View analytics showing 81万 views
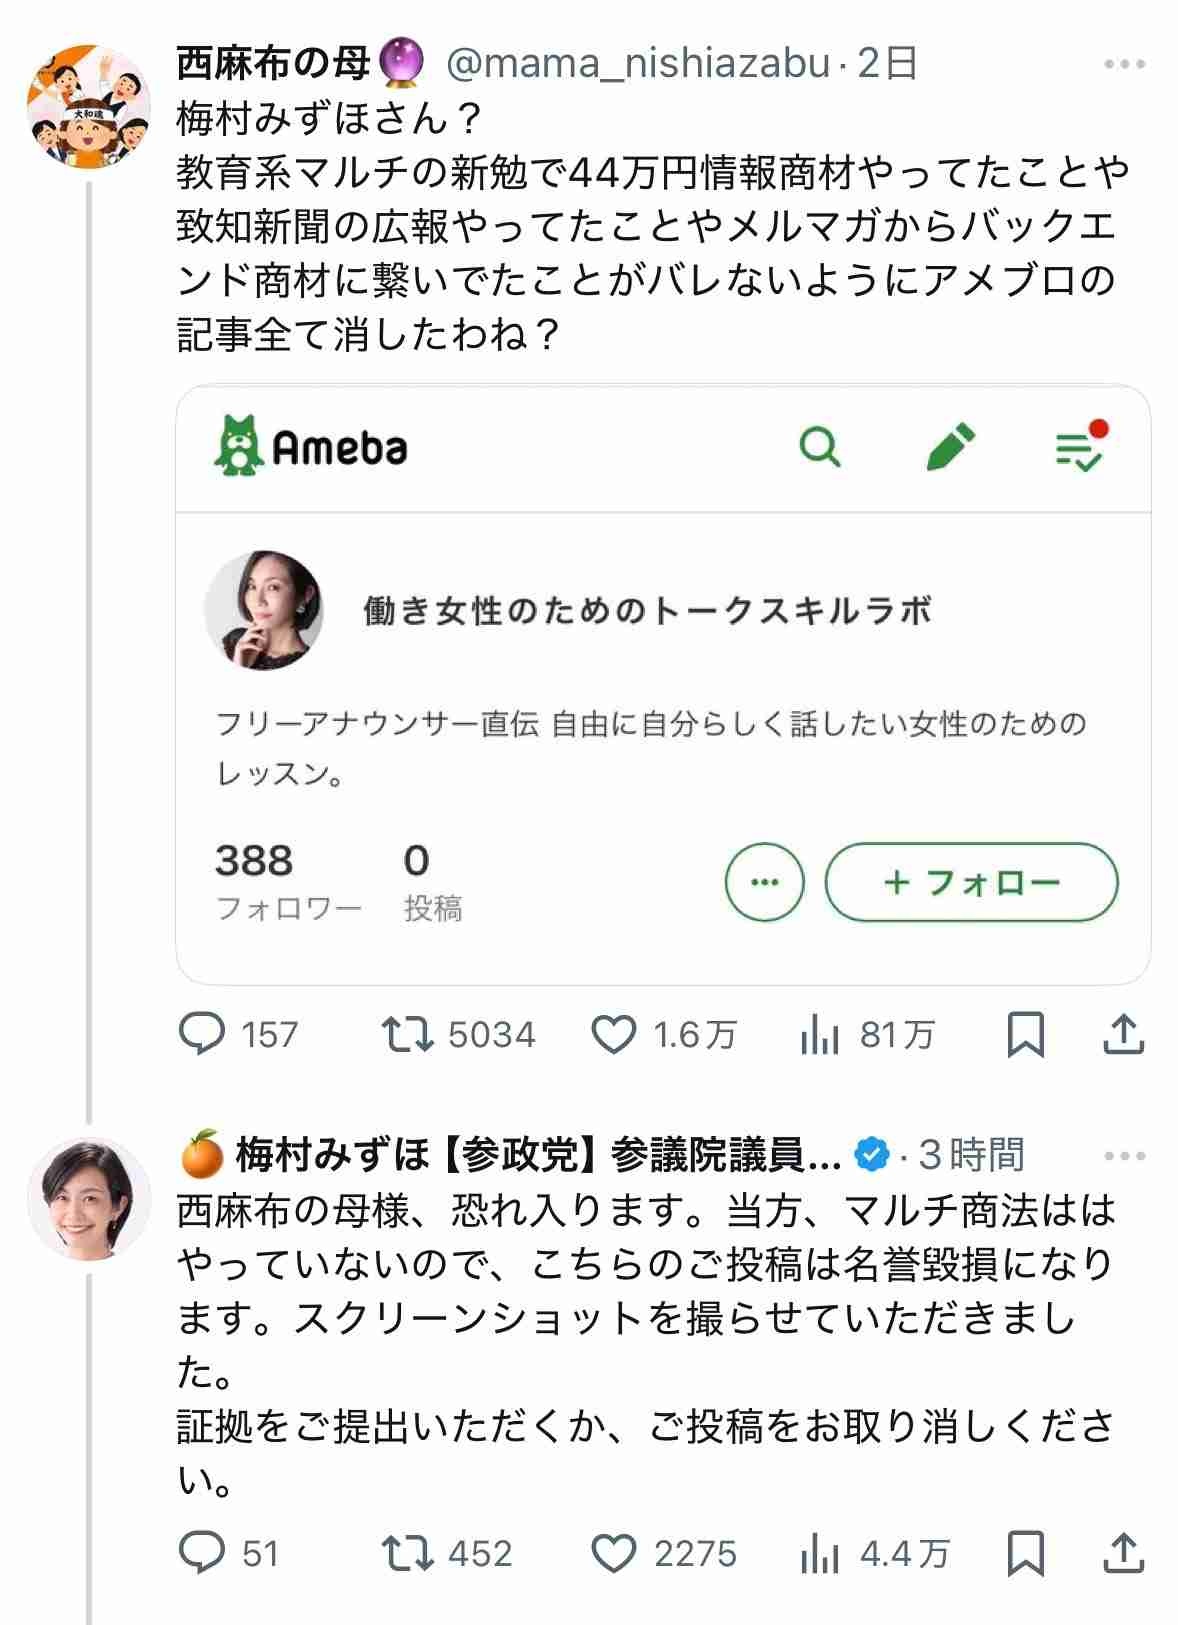This screenshot has height=1625, width=1178. 820,1034
